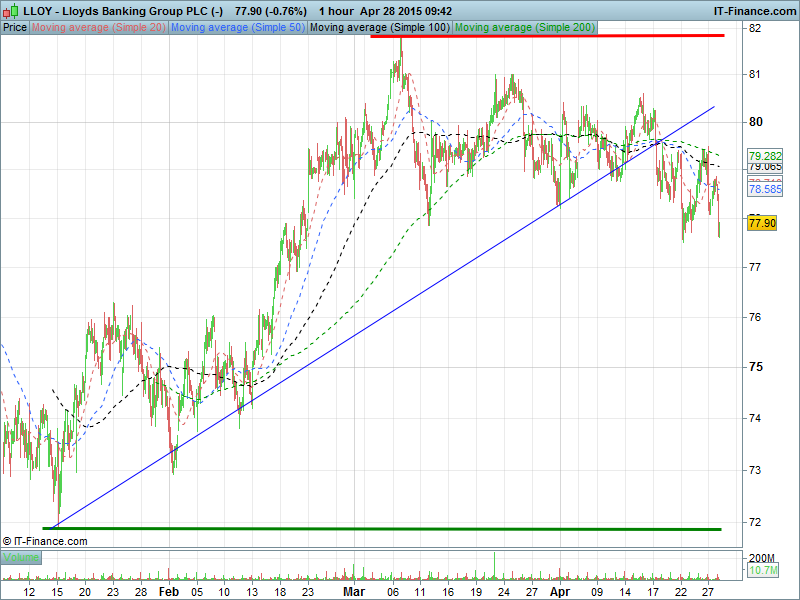This screenshot has height=600, width=800.
Task: Click the '1 hour' timeframe in header
Action: click(x=334, y=11)
